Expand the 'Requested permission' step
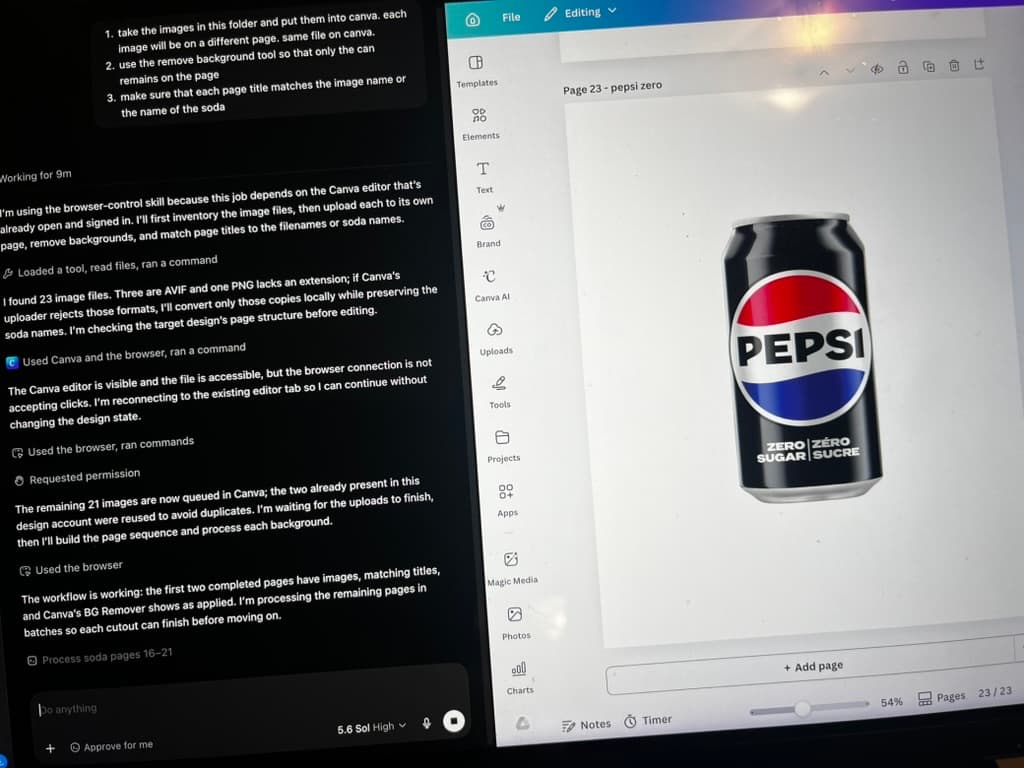The width and height of the screenshot is (1024, 768). [77, 477]
